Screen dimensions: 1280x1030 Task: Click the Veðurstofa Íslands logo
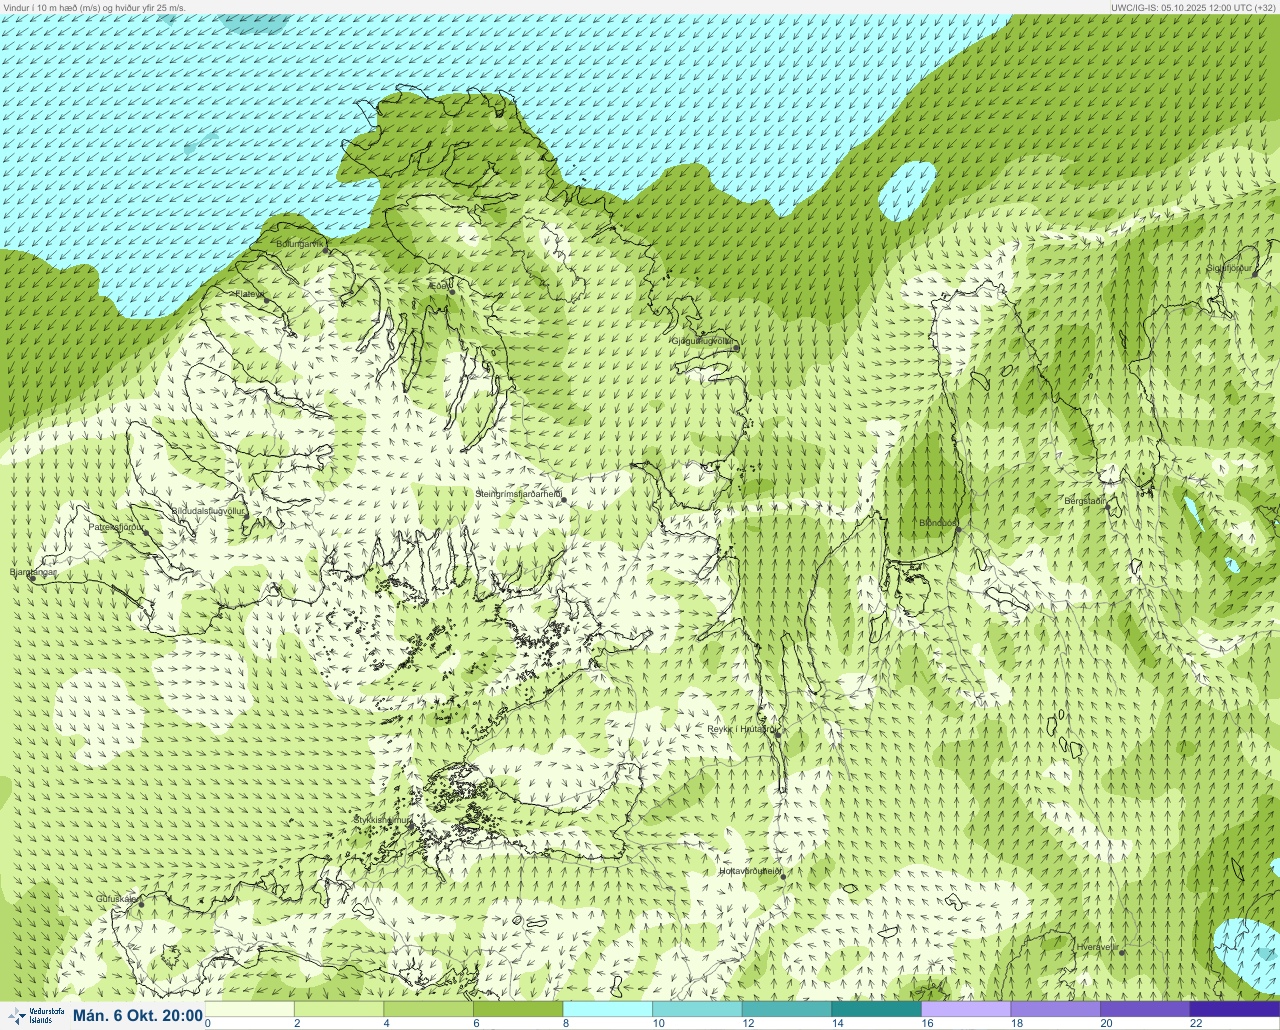coord(34,1016)
